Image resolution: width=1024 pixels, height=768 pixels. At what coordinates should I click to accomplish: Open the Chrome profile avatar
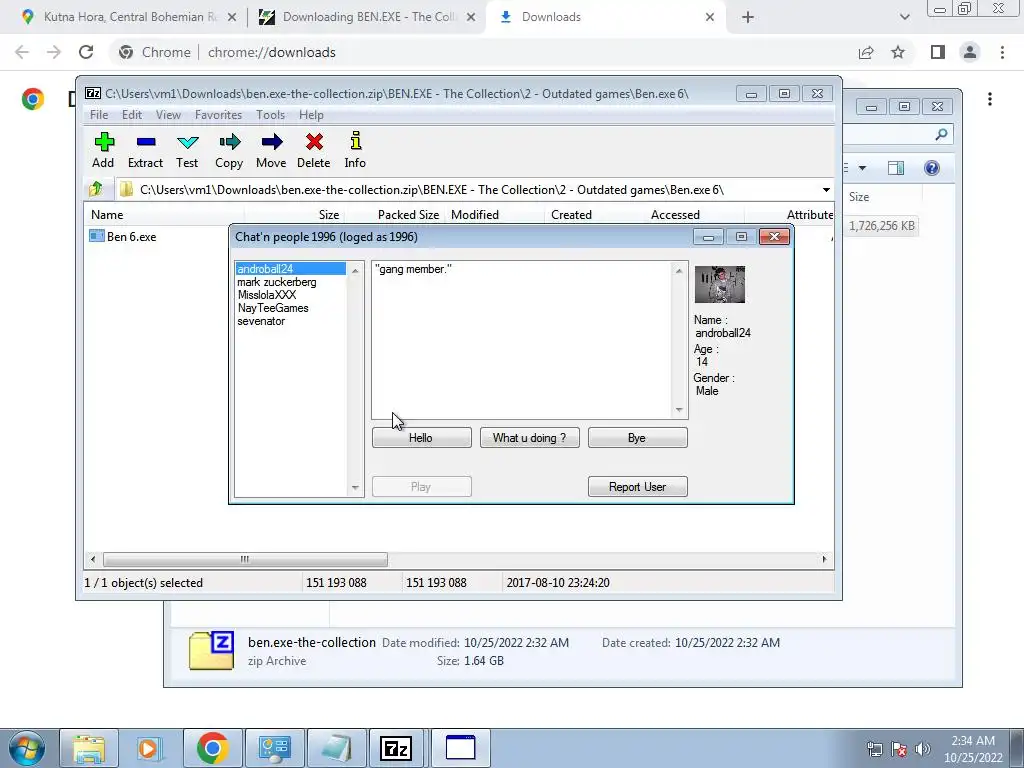(970, 52)
